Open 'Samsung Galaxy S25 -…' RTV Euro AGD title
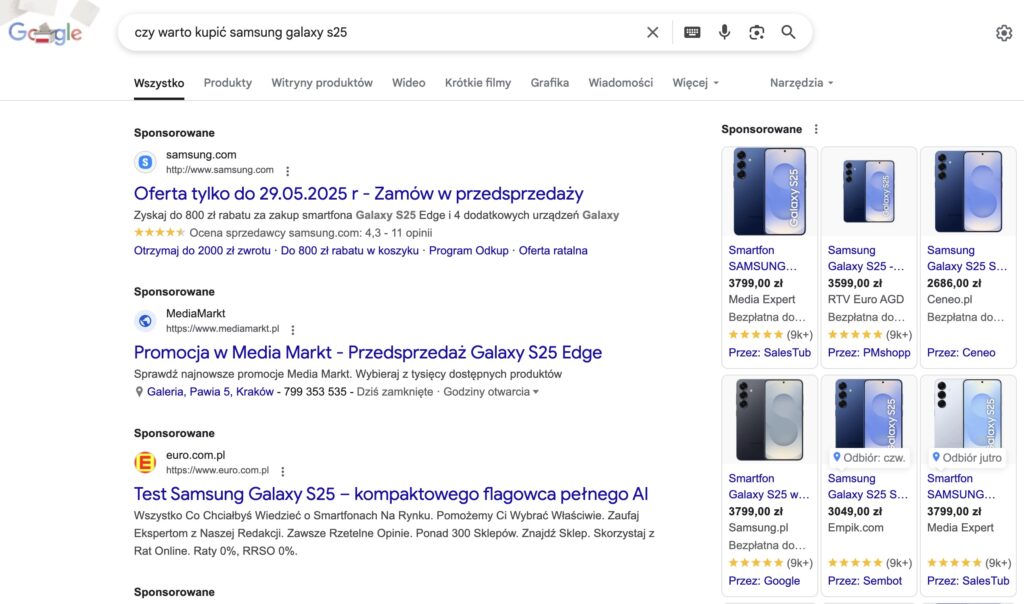This screenshot has height=604, width=1024. (865, 258)
